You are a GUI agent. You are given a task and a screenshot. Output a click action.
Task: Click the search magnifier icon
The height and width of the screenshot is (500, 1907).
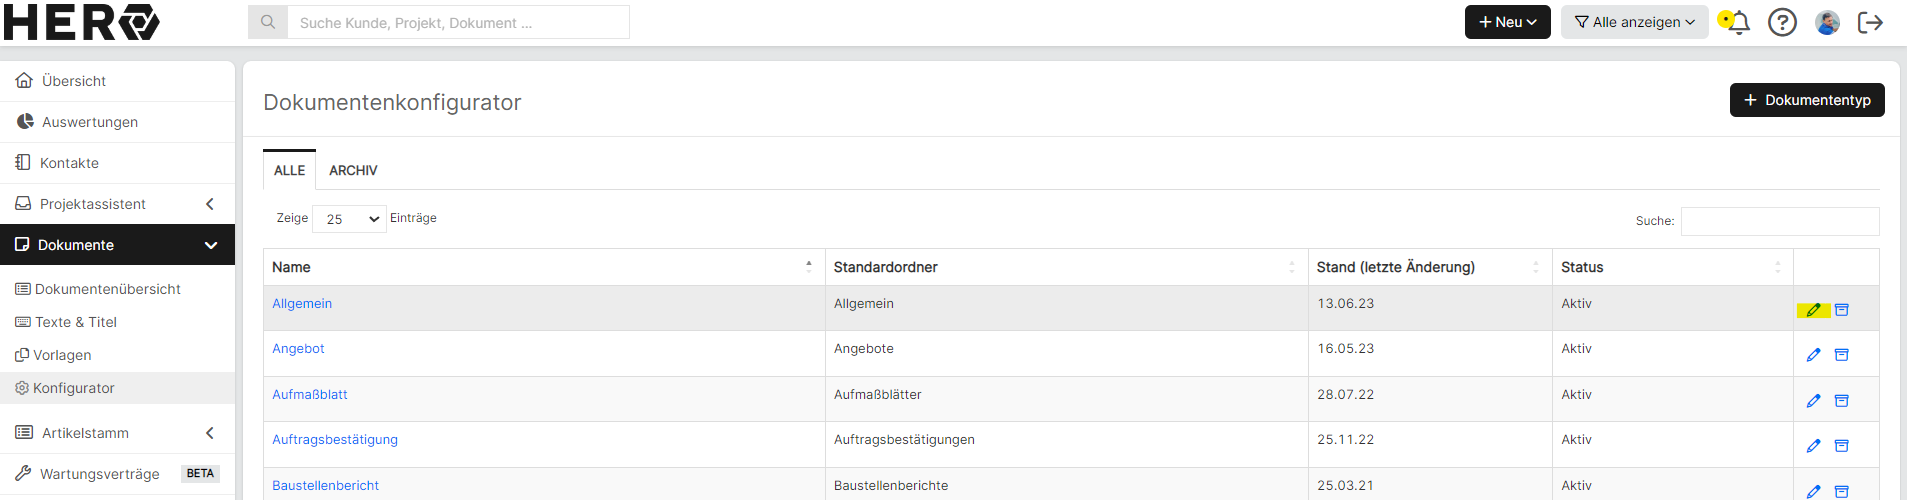tap(268, 22)
